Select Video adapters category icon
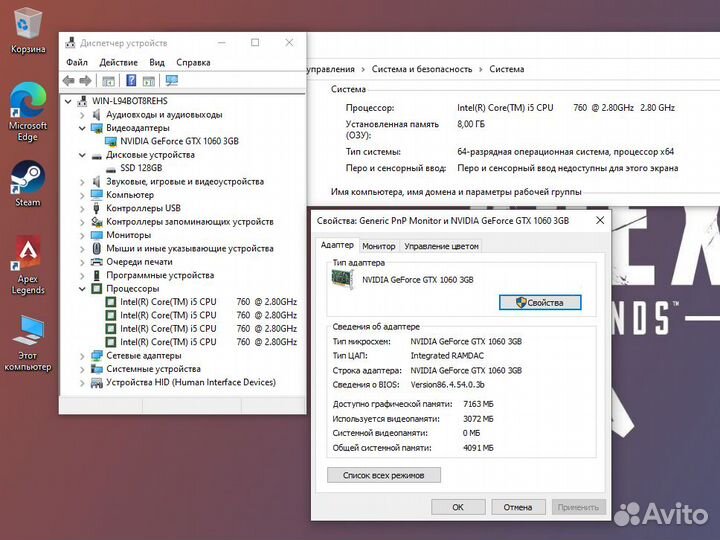This screenshot has height=540, width=720. click(x=96, y=128)
